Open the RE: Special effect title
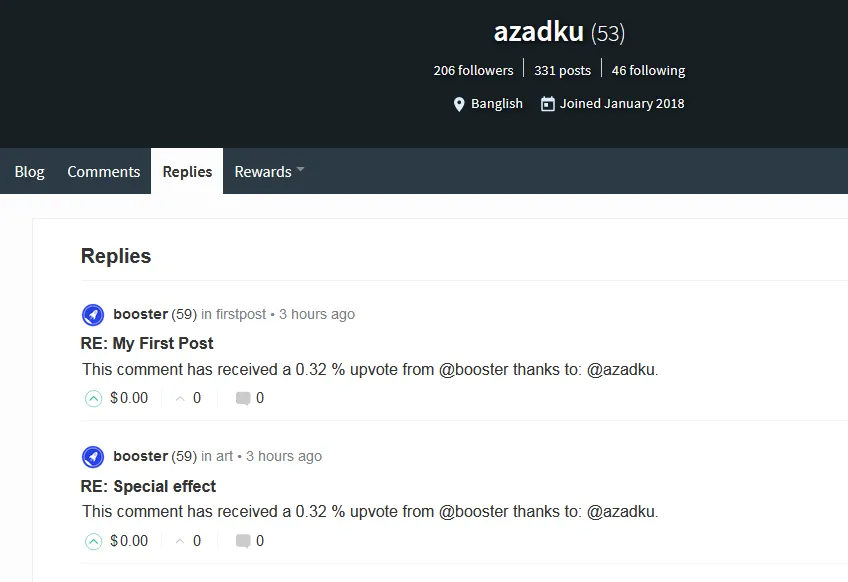Viewport: 848px width, 582px height. click(148, 486)
